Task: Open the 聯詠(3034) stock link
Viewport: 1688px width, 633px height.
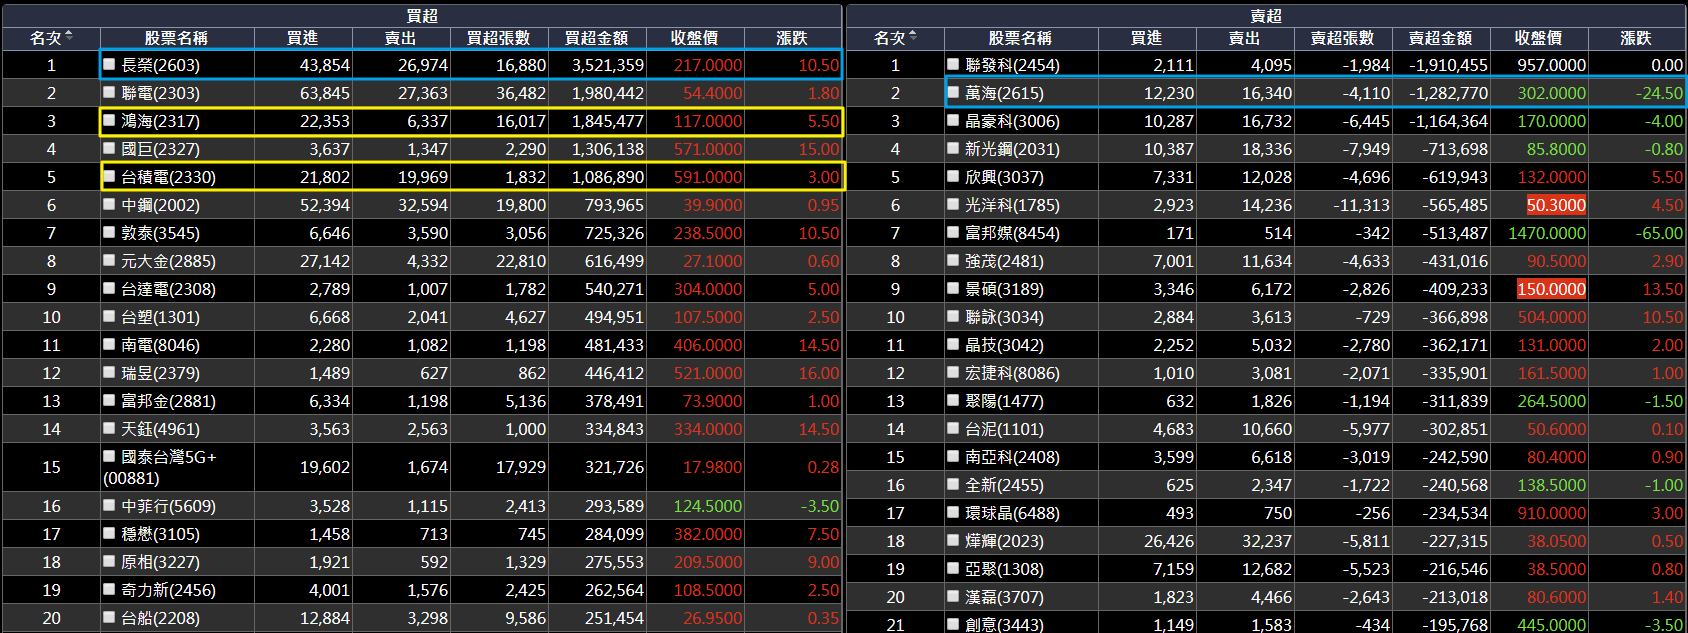Action: pos(1004,317)
